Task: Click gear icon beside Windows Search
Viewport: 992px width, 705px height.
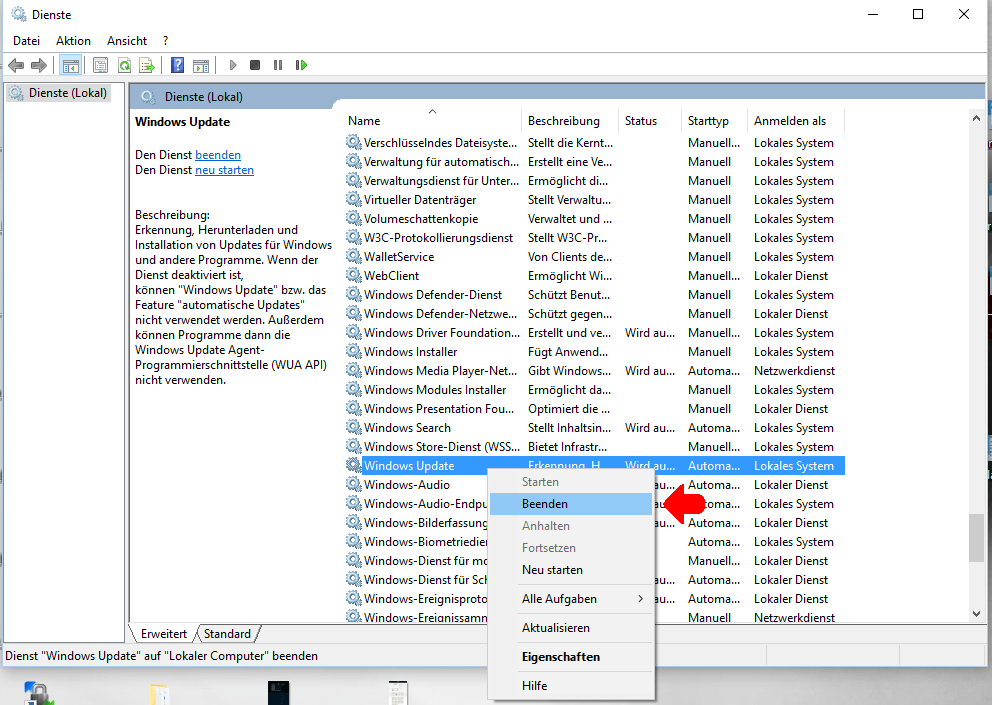Action: (354, 427)
